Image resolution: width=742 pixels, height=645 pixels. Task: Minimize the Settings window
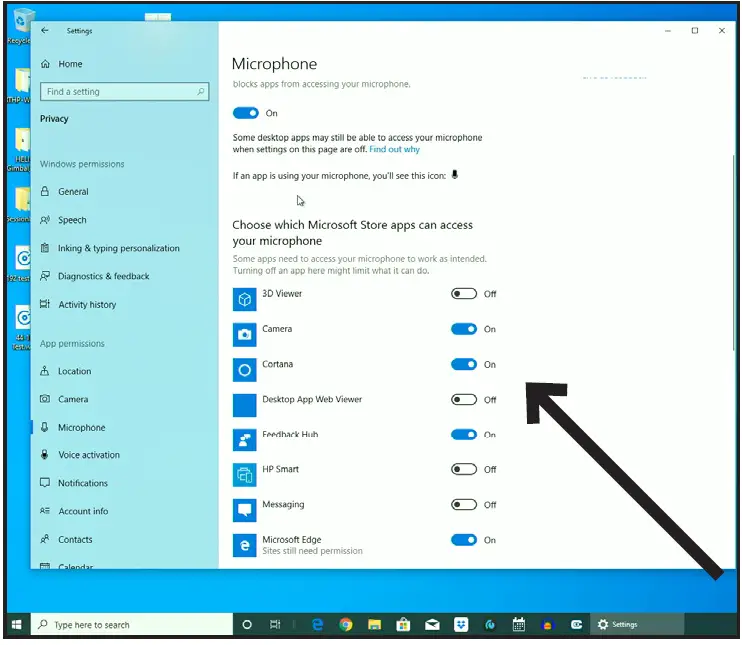[668, 31]
